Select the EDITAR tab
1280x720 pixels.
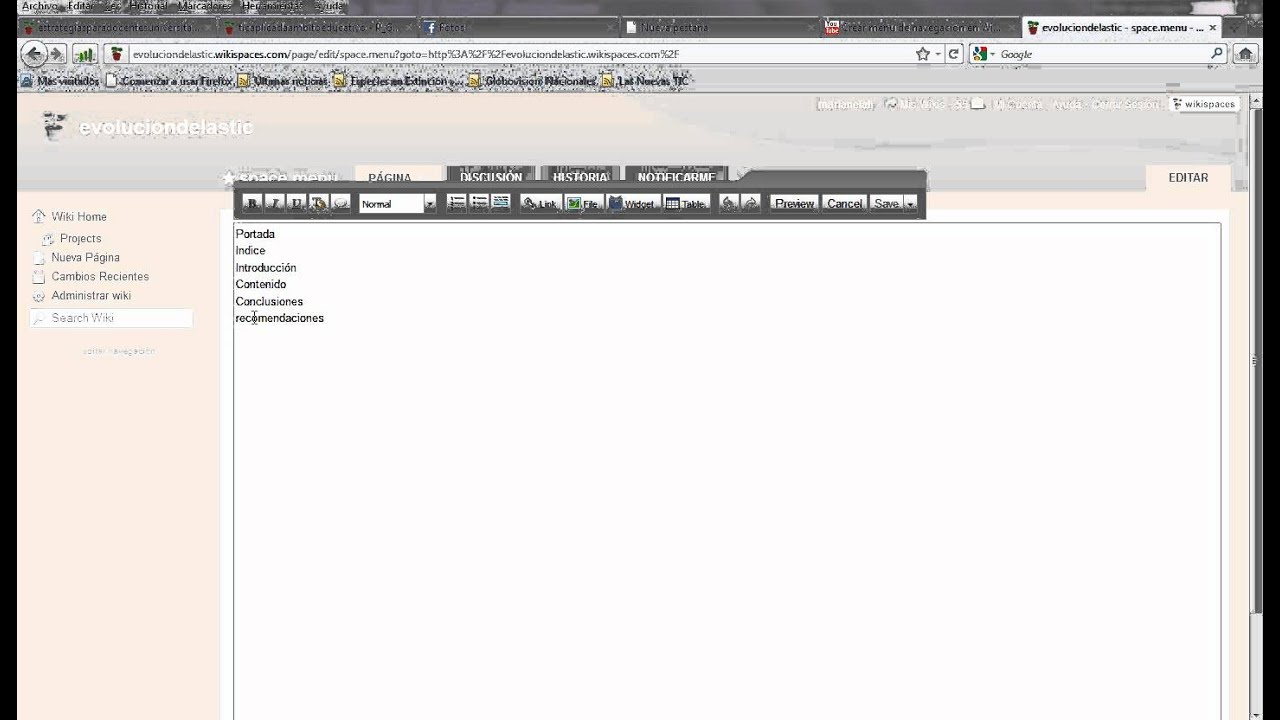(x=1188, y=177)
